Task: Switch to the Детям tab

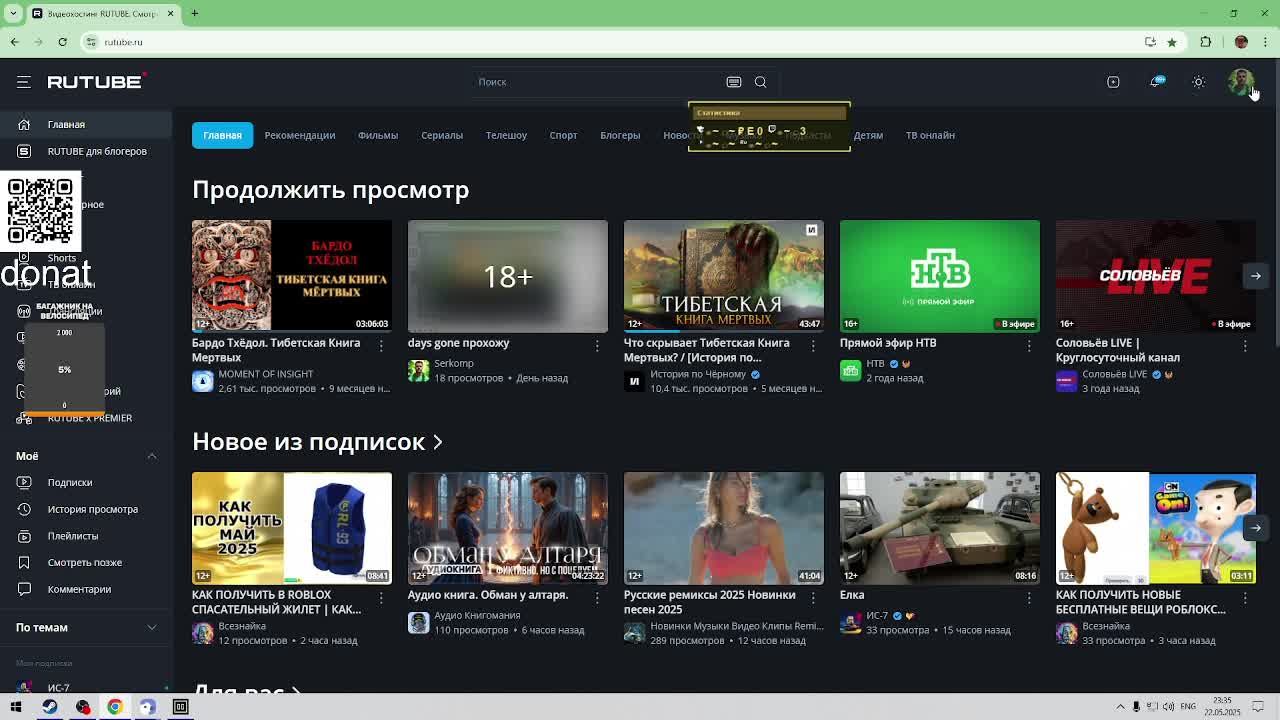Action: coord(868,135)
